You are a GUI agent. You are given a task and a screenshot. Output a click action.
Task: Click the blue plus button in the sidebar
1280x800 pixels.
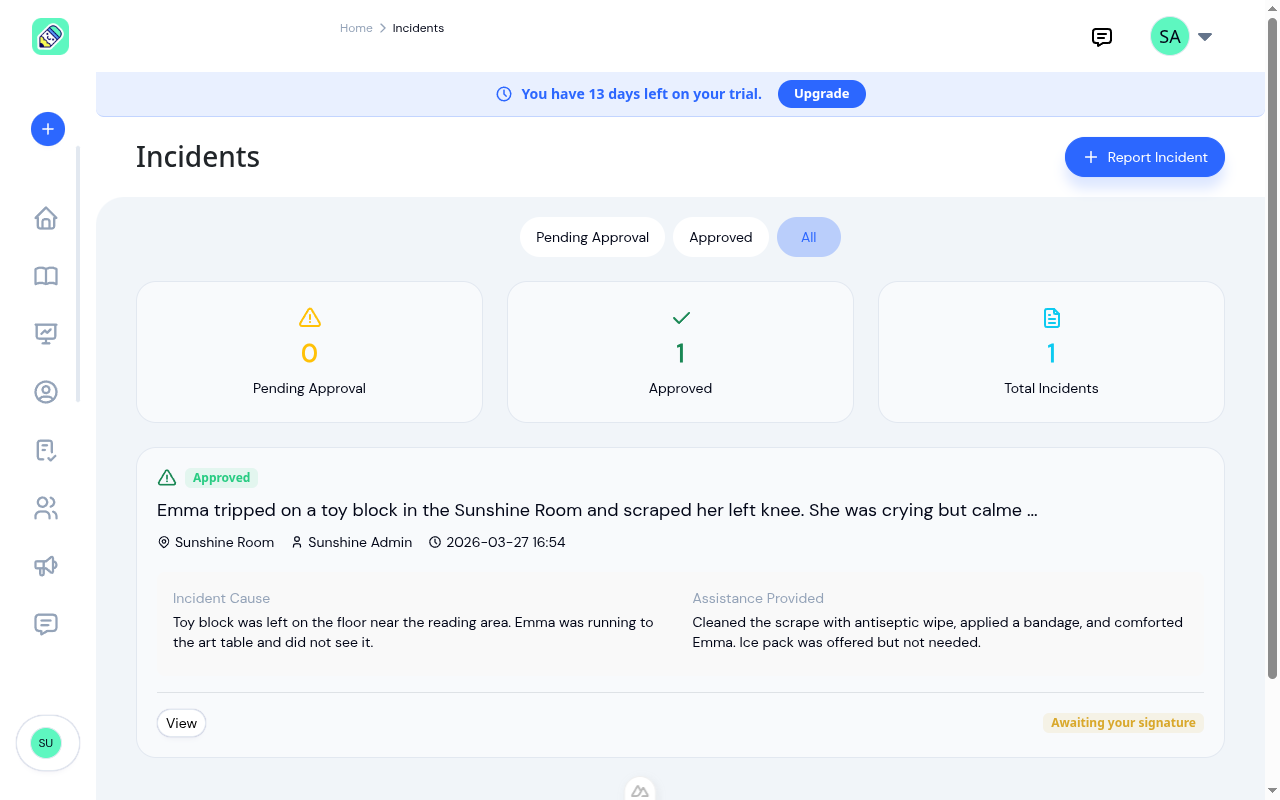tap(48, 129)
